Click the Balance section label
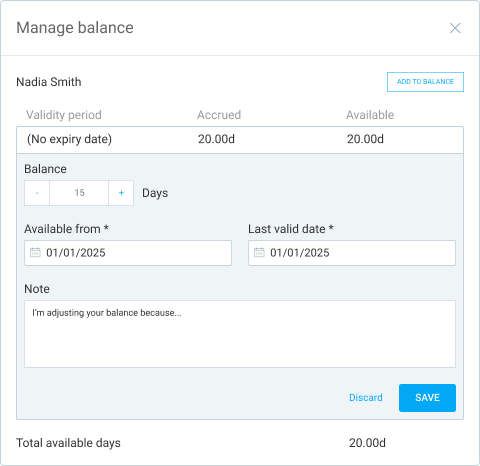 tap(45, 169)
